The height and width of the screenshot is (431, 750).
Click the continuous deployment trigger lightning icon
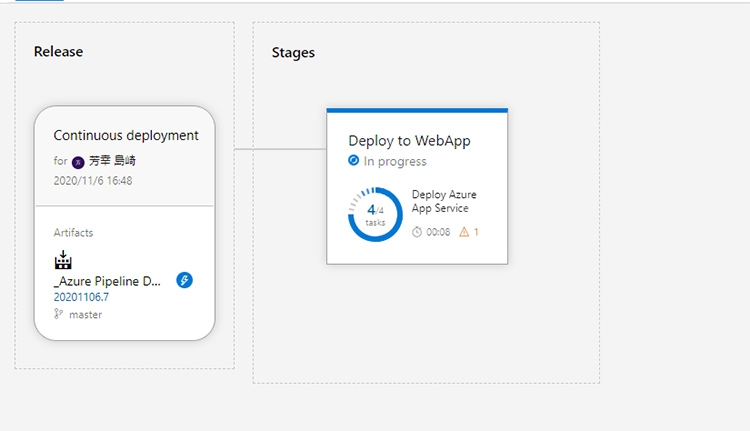[x=184, y=280]
